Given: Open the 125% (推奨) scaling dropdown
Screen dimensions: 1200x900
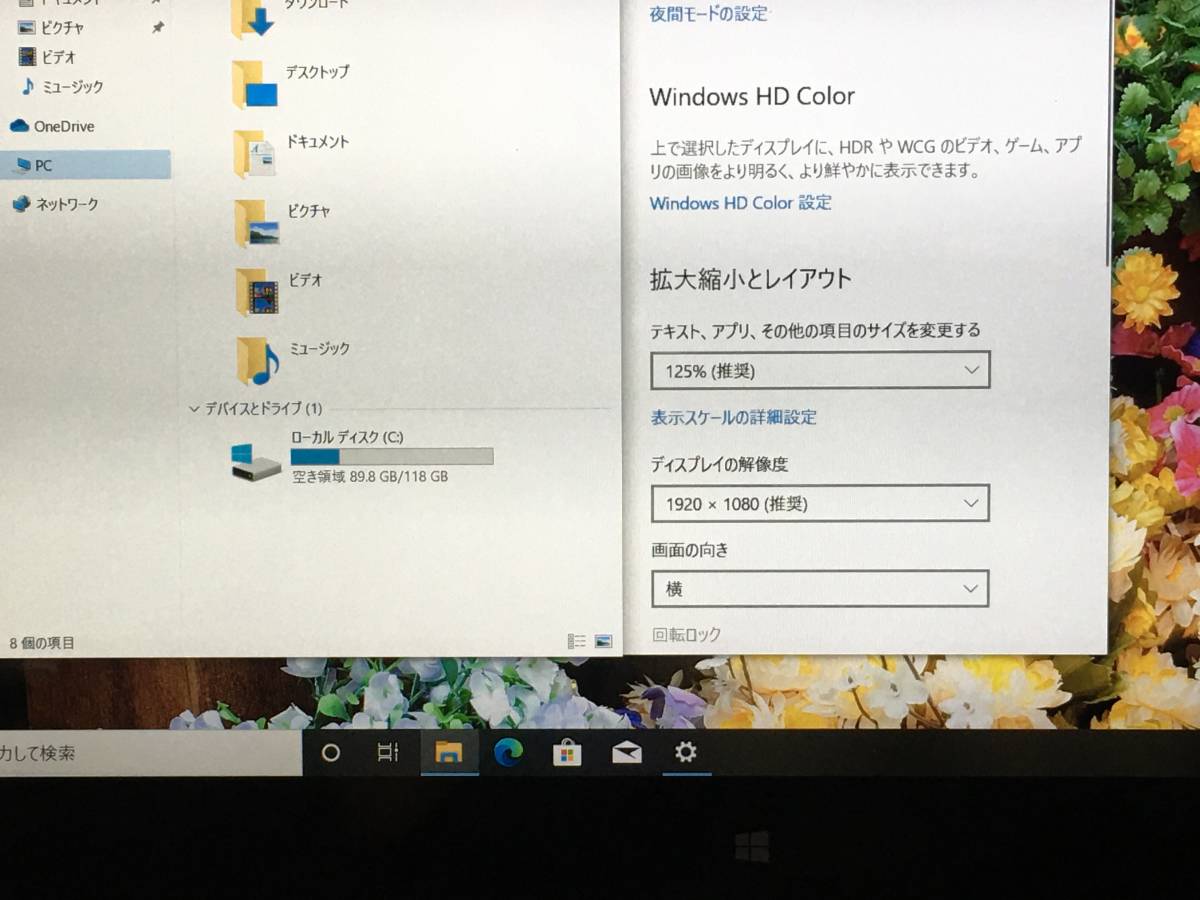Looking at the screenshot, I should point(820,370).
